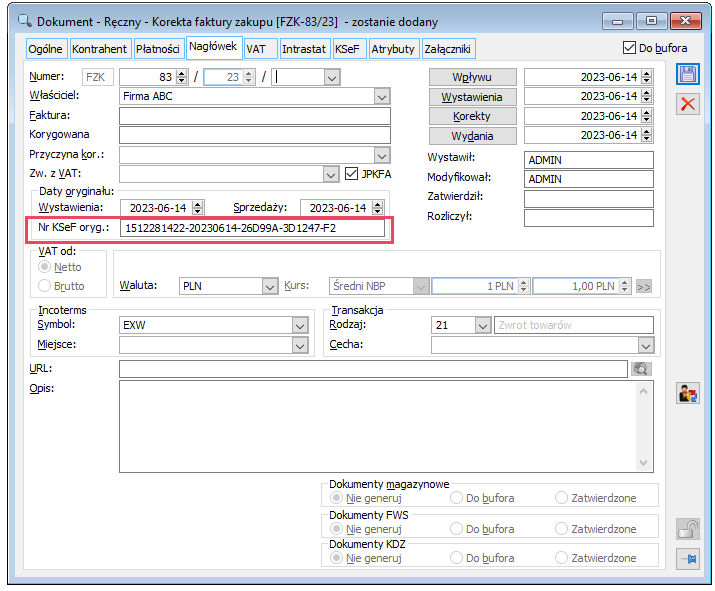
Task: Click the red X cancel icon
Action: point(687,104)
